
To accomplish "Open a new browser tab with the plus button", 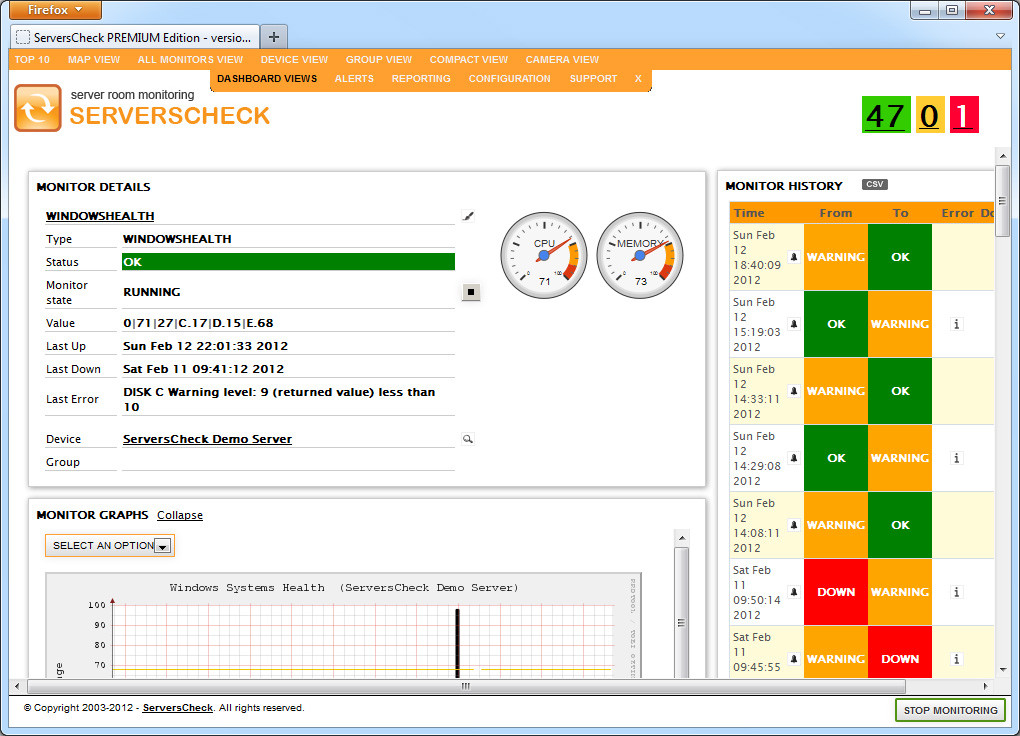I will 274,37.
